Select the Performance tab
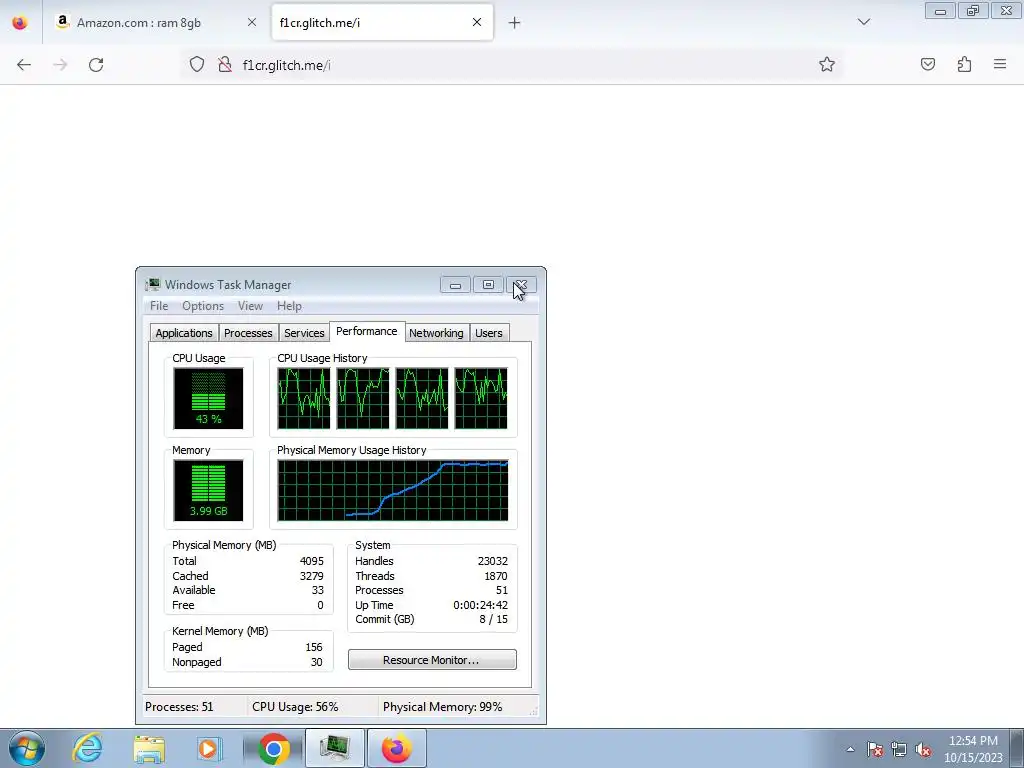Viewport: 1024px width, 768px height. 366,331
